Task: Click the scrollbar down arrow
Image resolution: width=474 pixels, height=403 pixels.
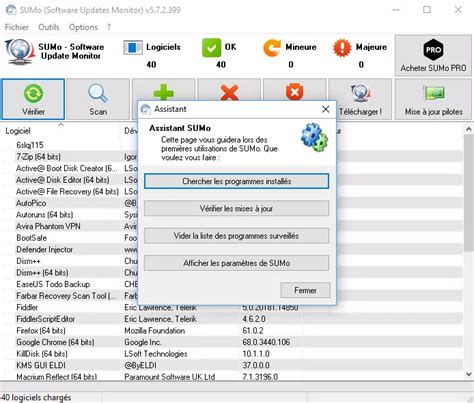Action: (469, 374)
